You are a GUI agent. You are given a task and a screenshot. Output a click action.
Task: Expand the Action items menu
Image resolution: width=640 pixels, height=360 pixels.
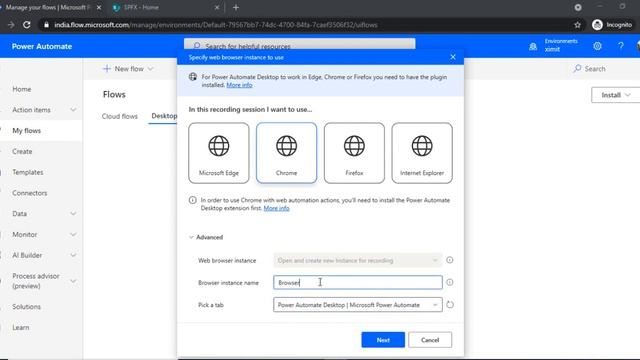tap(73, 110)
